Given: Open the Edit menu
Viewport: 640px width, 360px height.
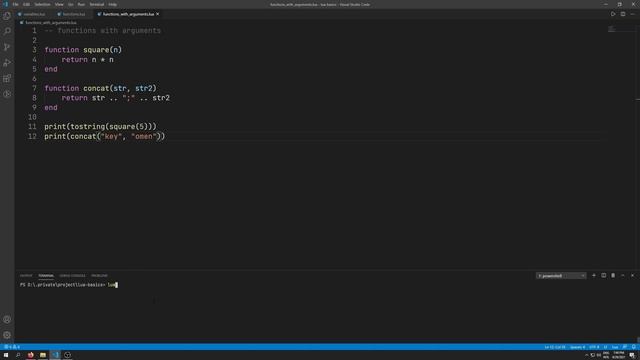Looking at the screenshot, I should pos(27,4).
